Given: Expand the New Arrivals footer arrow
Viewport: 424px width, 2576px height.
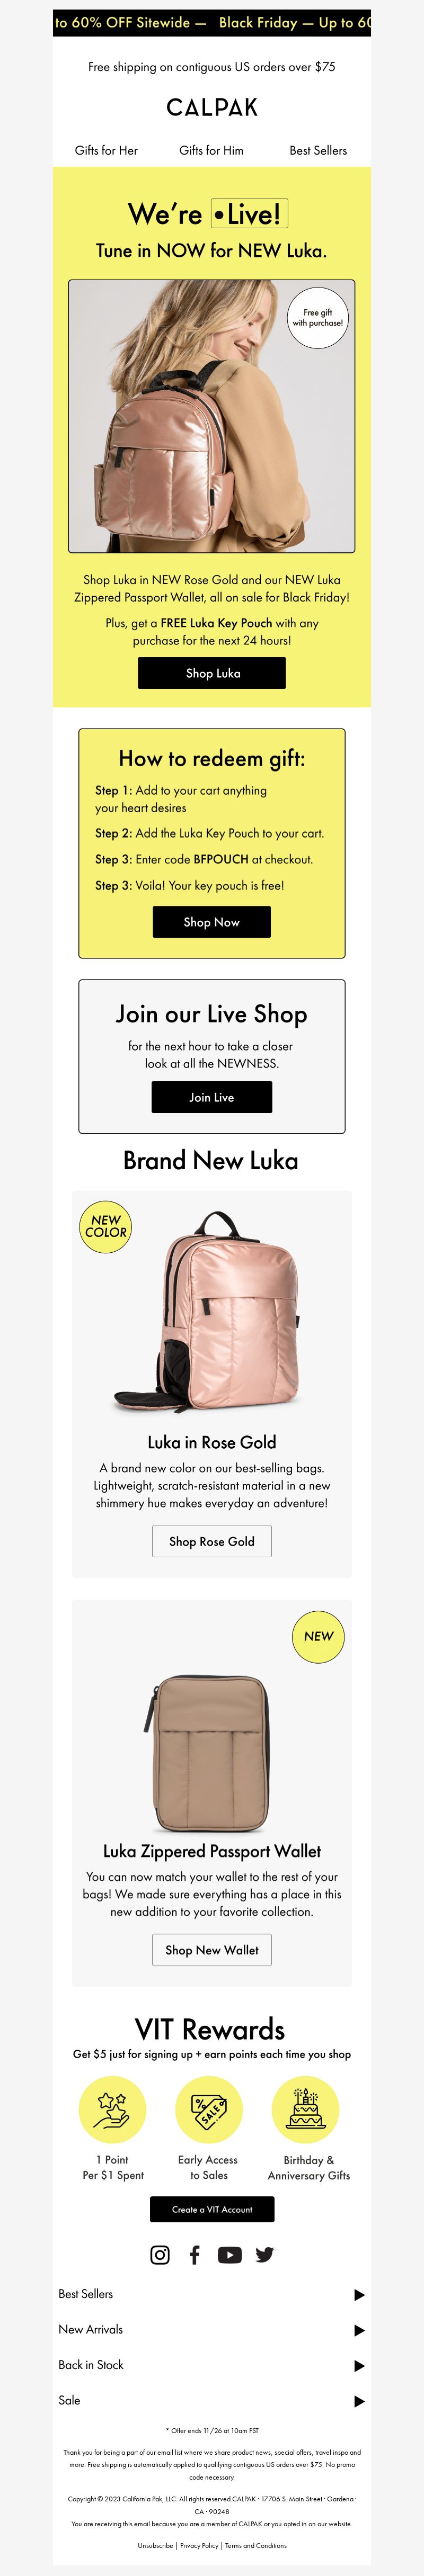Looking at the screenshot, I should 360,2330.
